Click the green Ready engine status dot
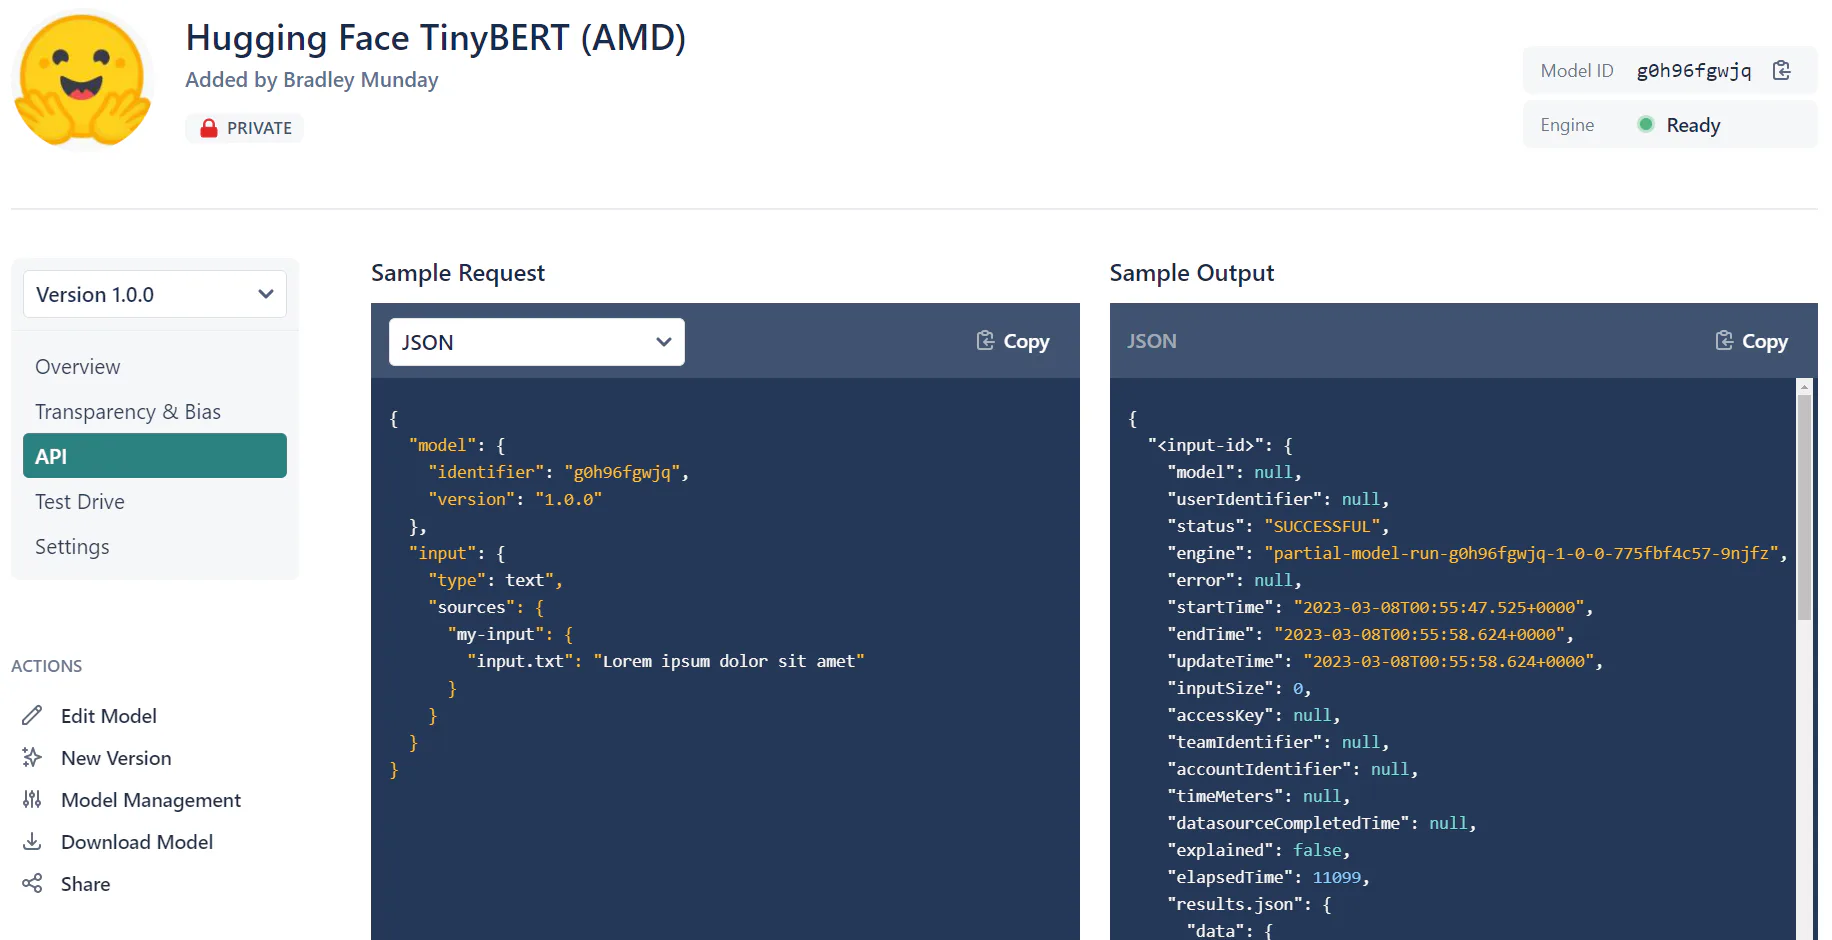 (1645, 124)
